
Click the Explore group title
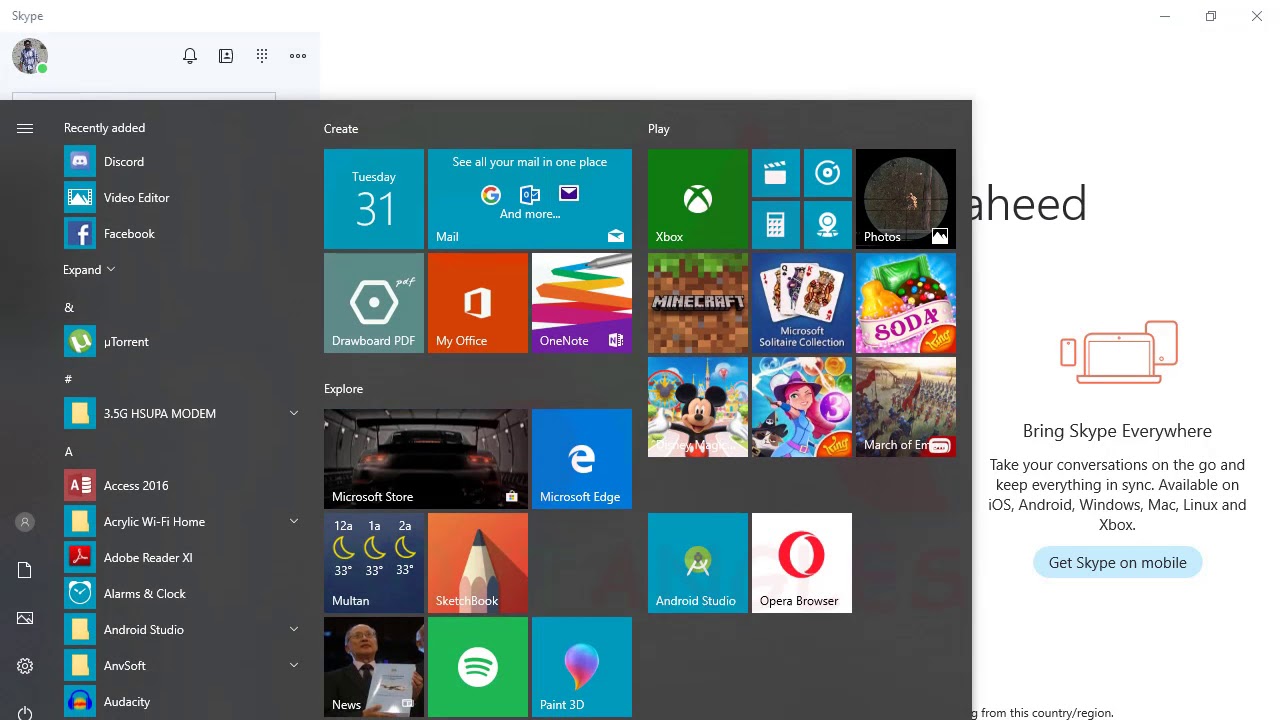click(x=343, y=389)
